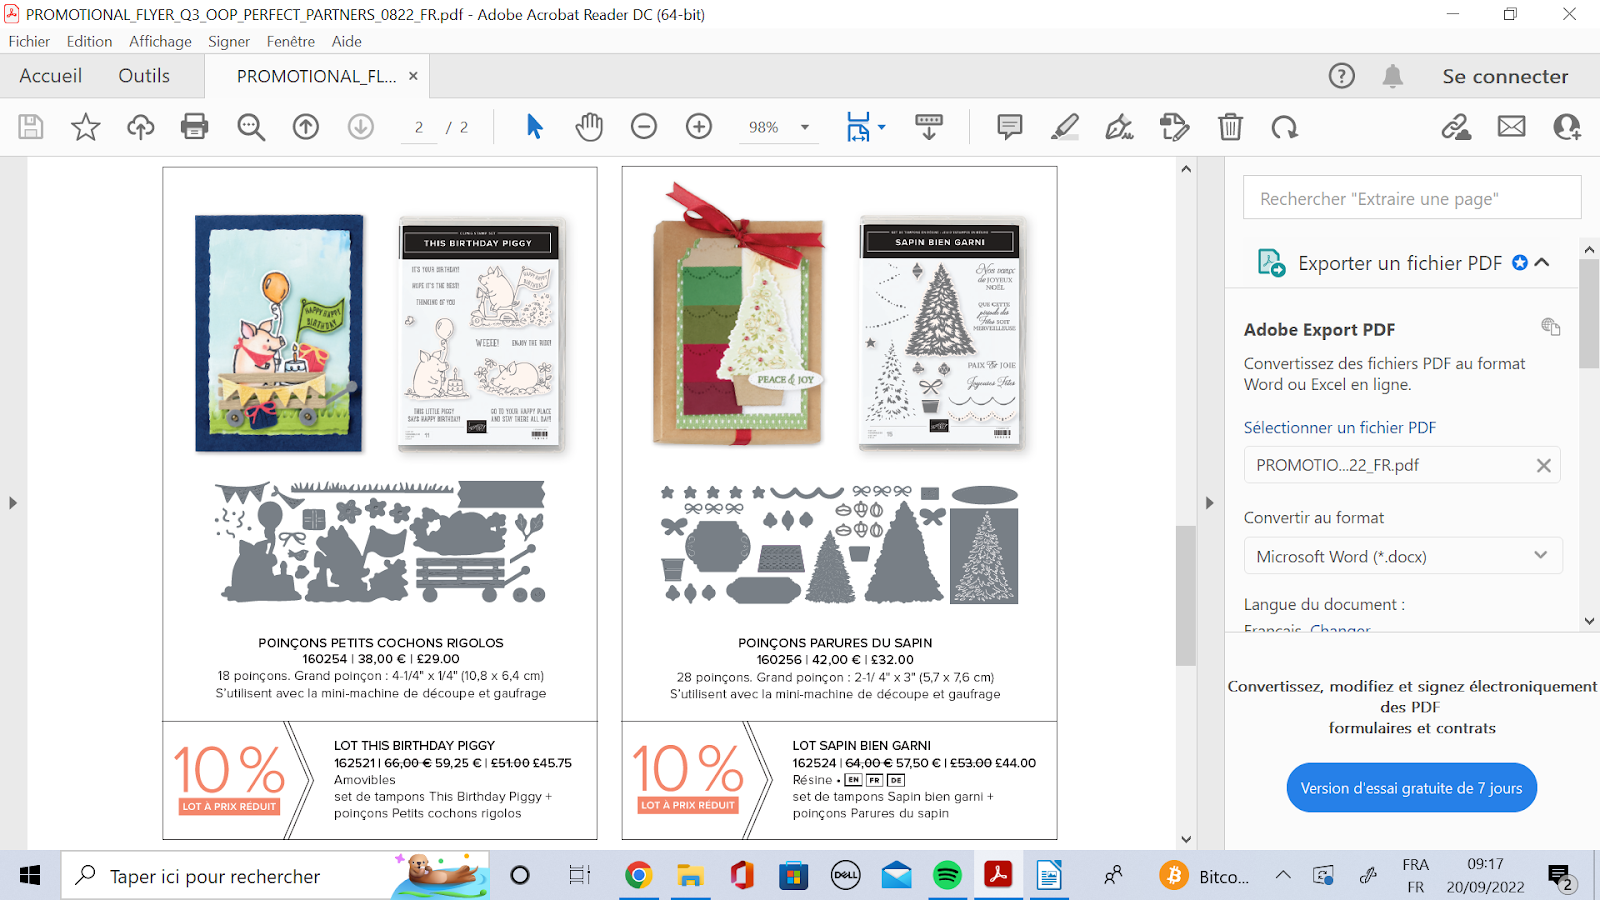This screenshot has height=900, width=1600.
Task: Click the Rechercher tools search box
Action: (1412, 198)
